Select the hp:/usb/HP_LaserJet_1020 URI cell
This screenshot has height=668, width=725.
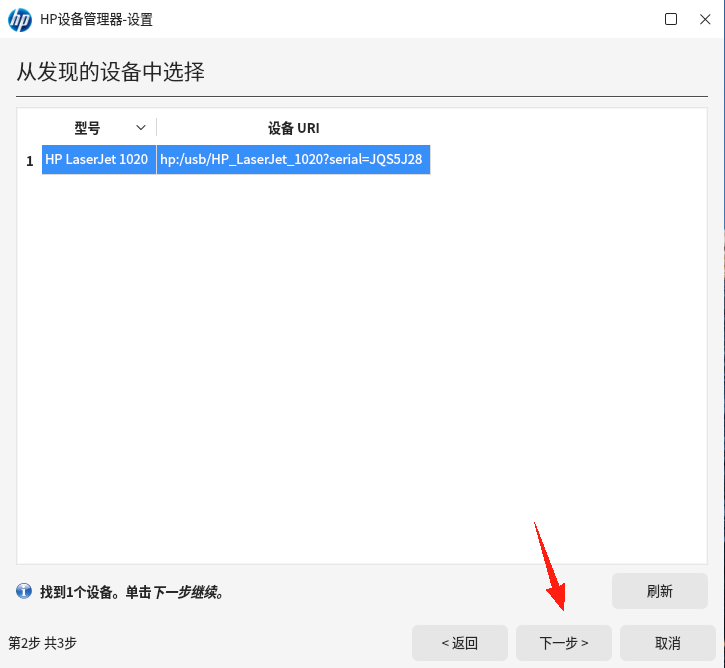(x=294, y=159)
